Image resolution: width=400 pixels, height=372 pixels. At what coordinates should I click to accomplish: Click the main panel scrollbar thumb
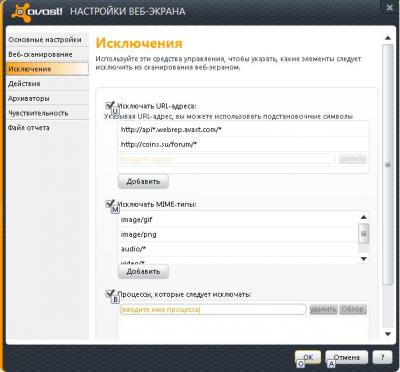pos(388,165)
